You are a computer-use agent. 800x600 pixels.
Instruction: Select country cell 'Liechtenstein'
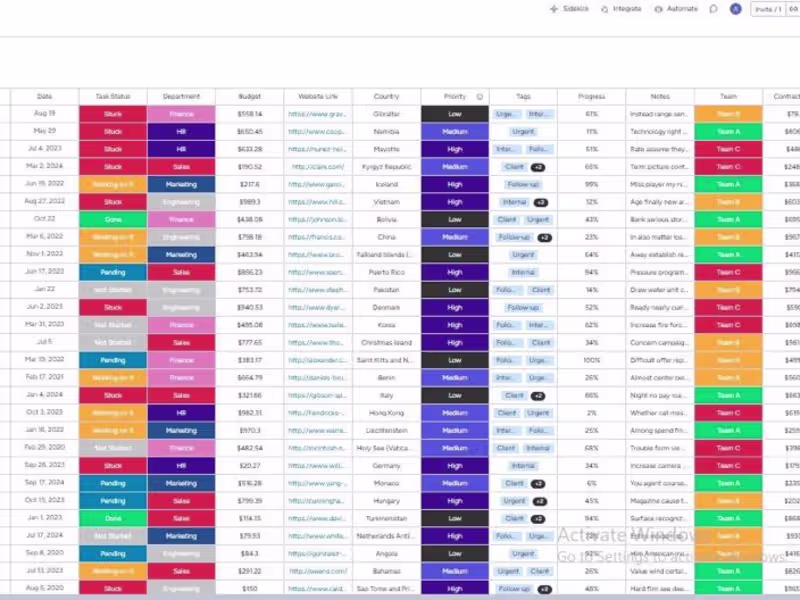[386, 431]
